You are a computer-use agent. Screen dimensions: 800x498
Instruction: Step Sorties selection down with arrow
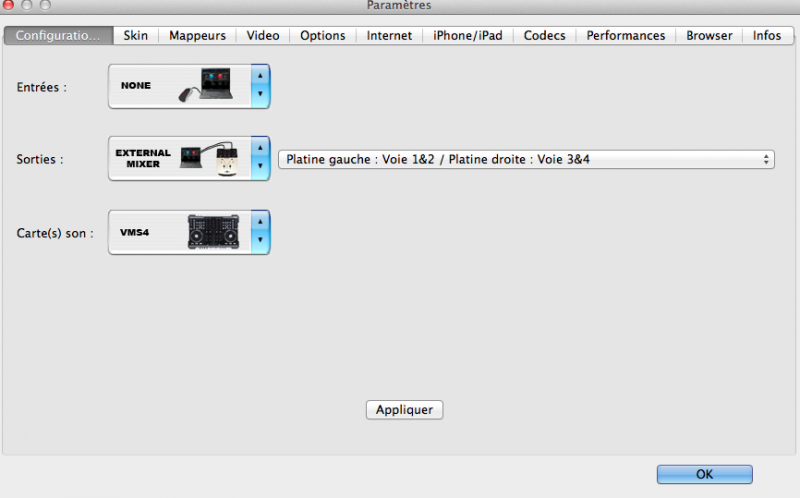[260, 166]
